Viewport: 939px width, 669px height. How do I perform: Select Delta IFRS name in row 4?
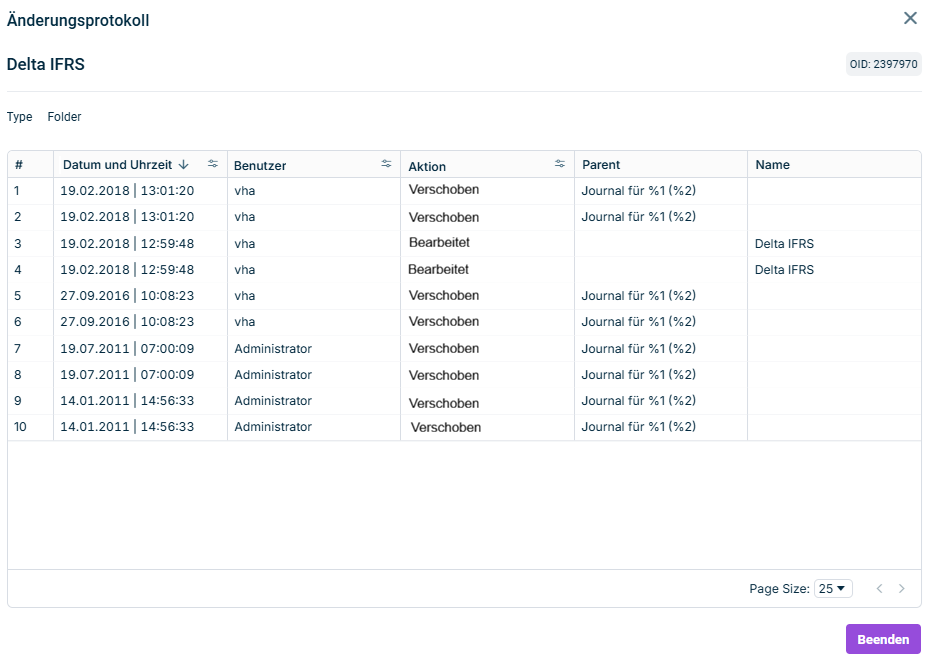pos(784,270)
